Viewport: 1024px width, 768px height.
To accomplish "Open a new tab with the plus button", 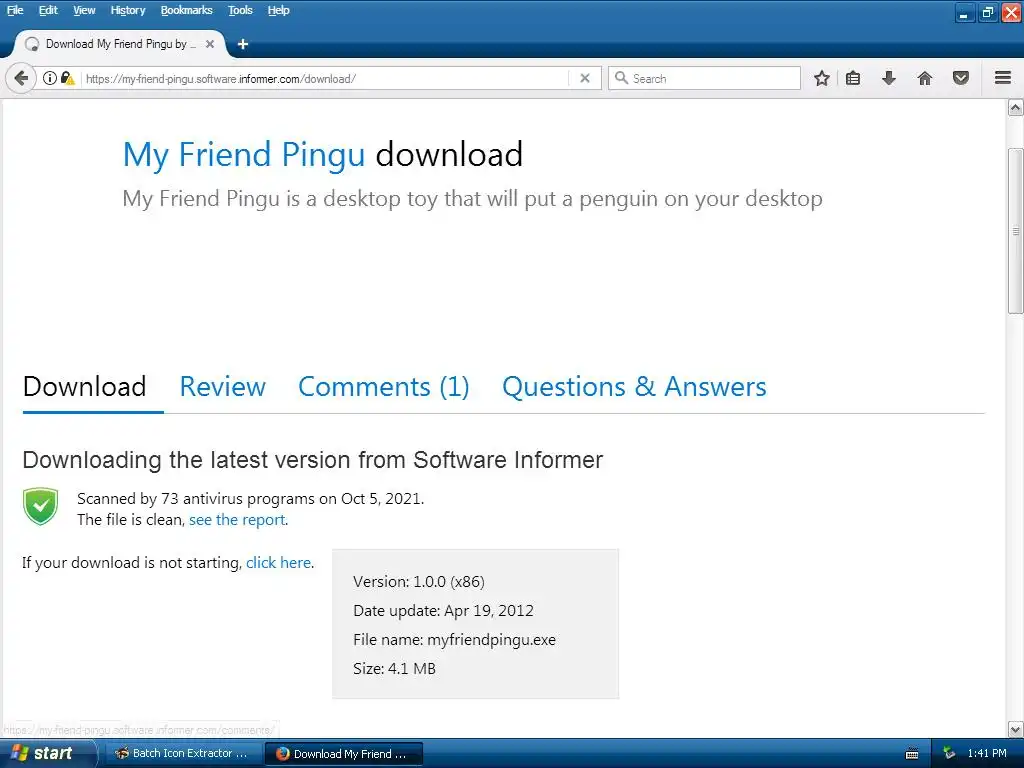I will (243, 44).
